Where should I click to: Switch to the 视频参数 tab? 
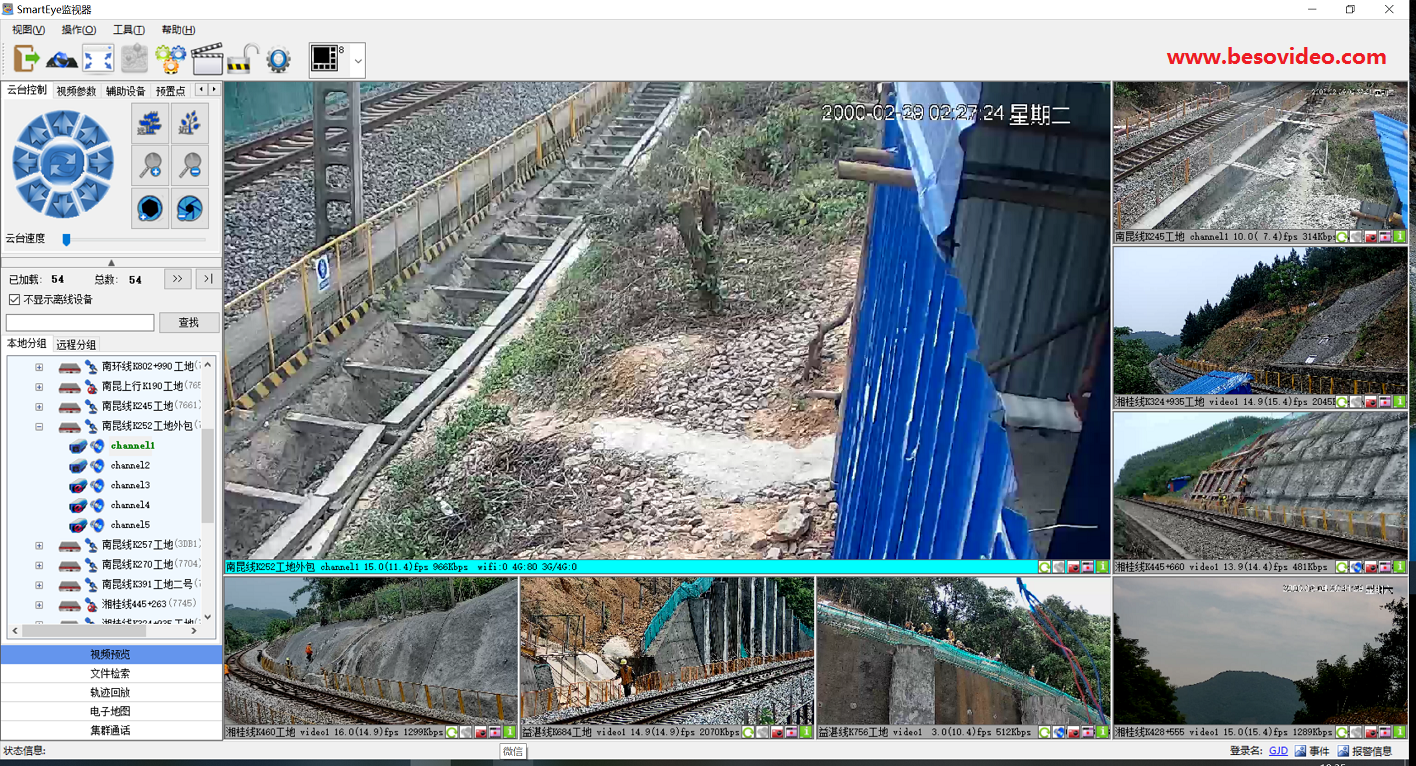tap(76, 91)
